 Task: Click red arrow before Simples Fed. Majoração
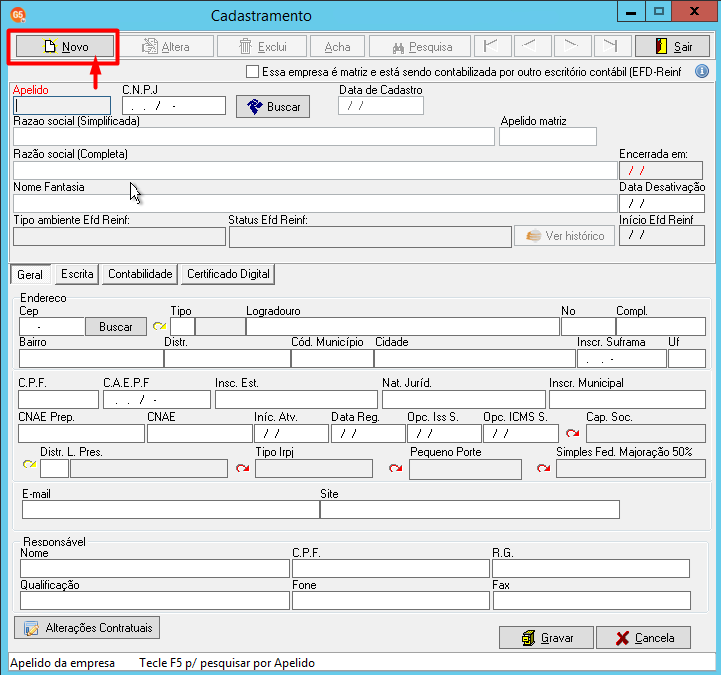pos(544,468)
